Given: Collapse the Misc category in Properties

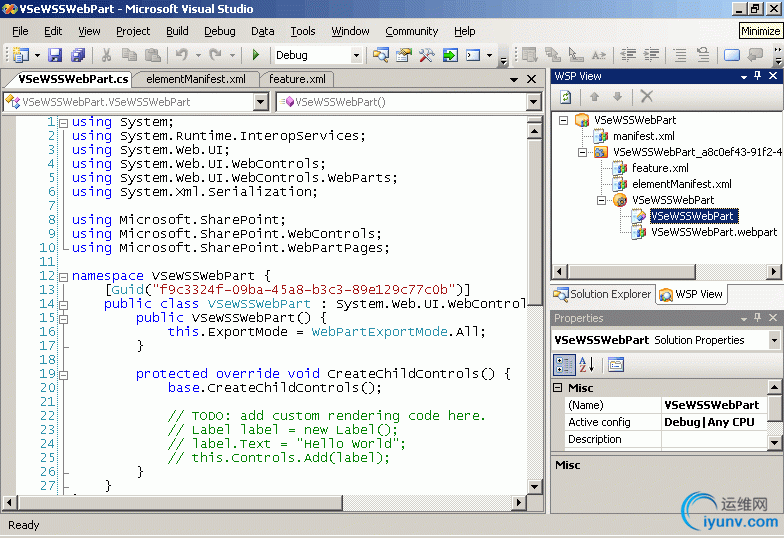Looking at the screenshot, I should tap(560, 388).
